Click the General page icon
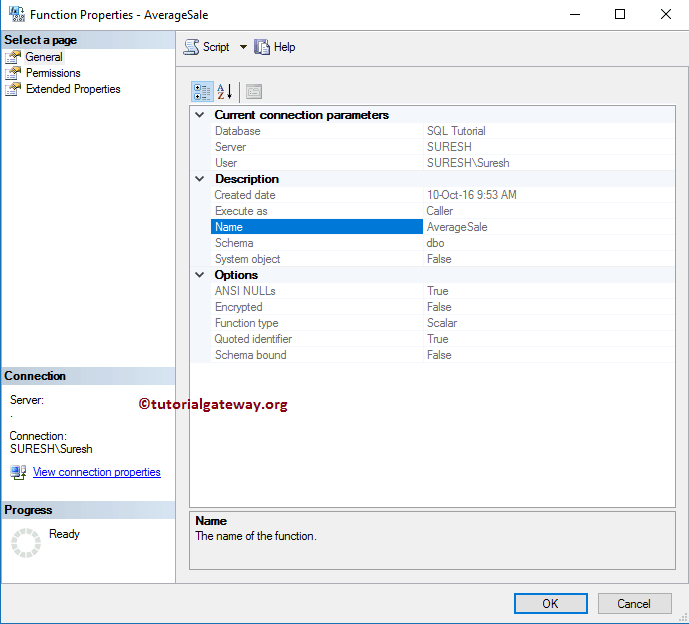The width and height of the screenshot is (689, 624). tap(13, 57)
